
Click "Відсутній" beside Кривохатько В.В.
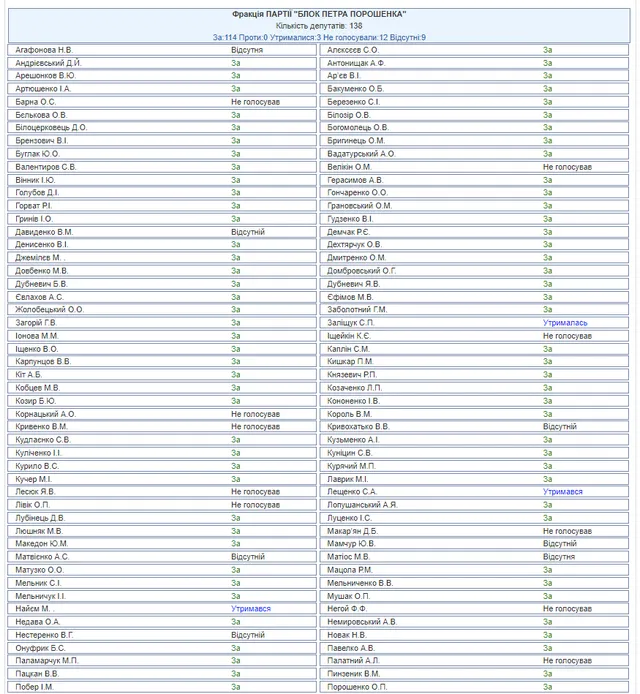click(x=560, y=427)
